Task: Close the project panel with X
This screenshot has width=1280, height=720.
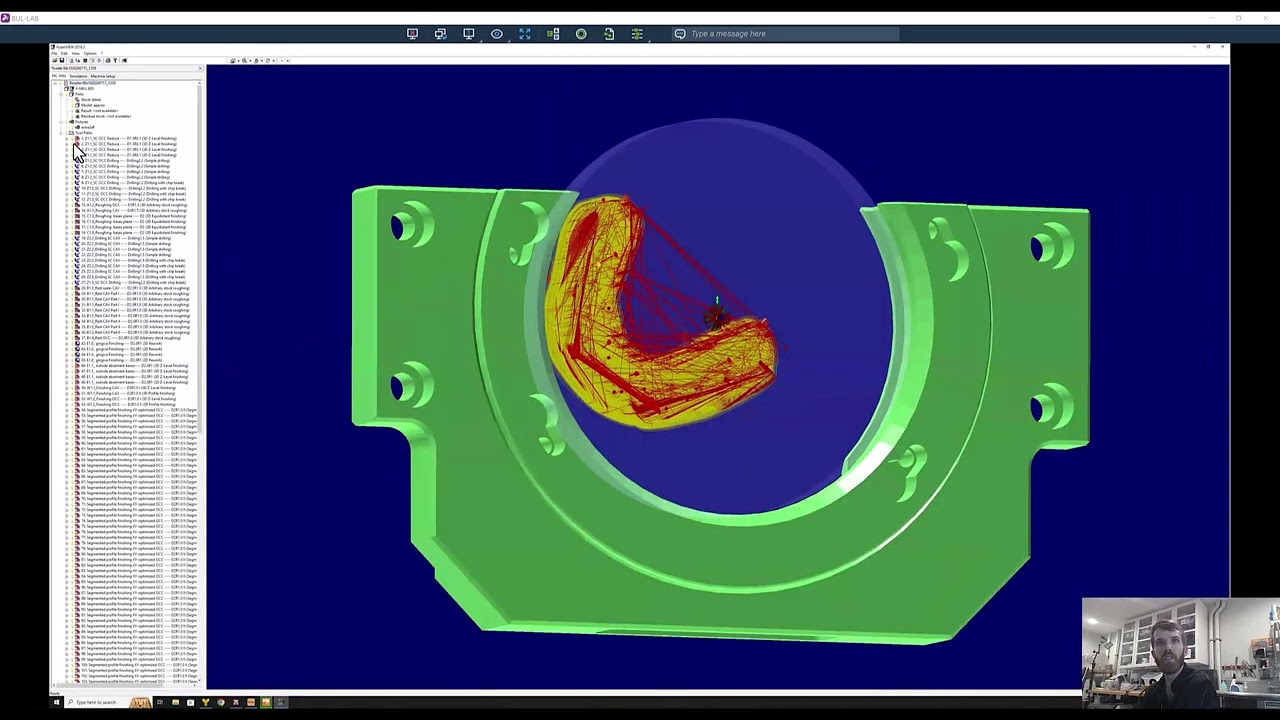Action: coord(200,68)
